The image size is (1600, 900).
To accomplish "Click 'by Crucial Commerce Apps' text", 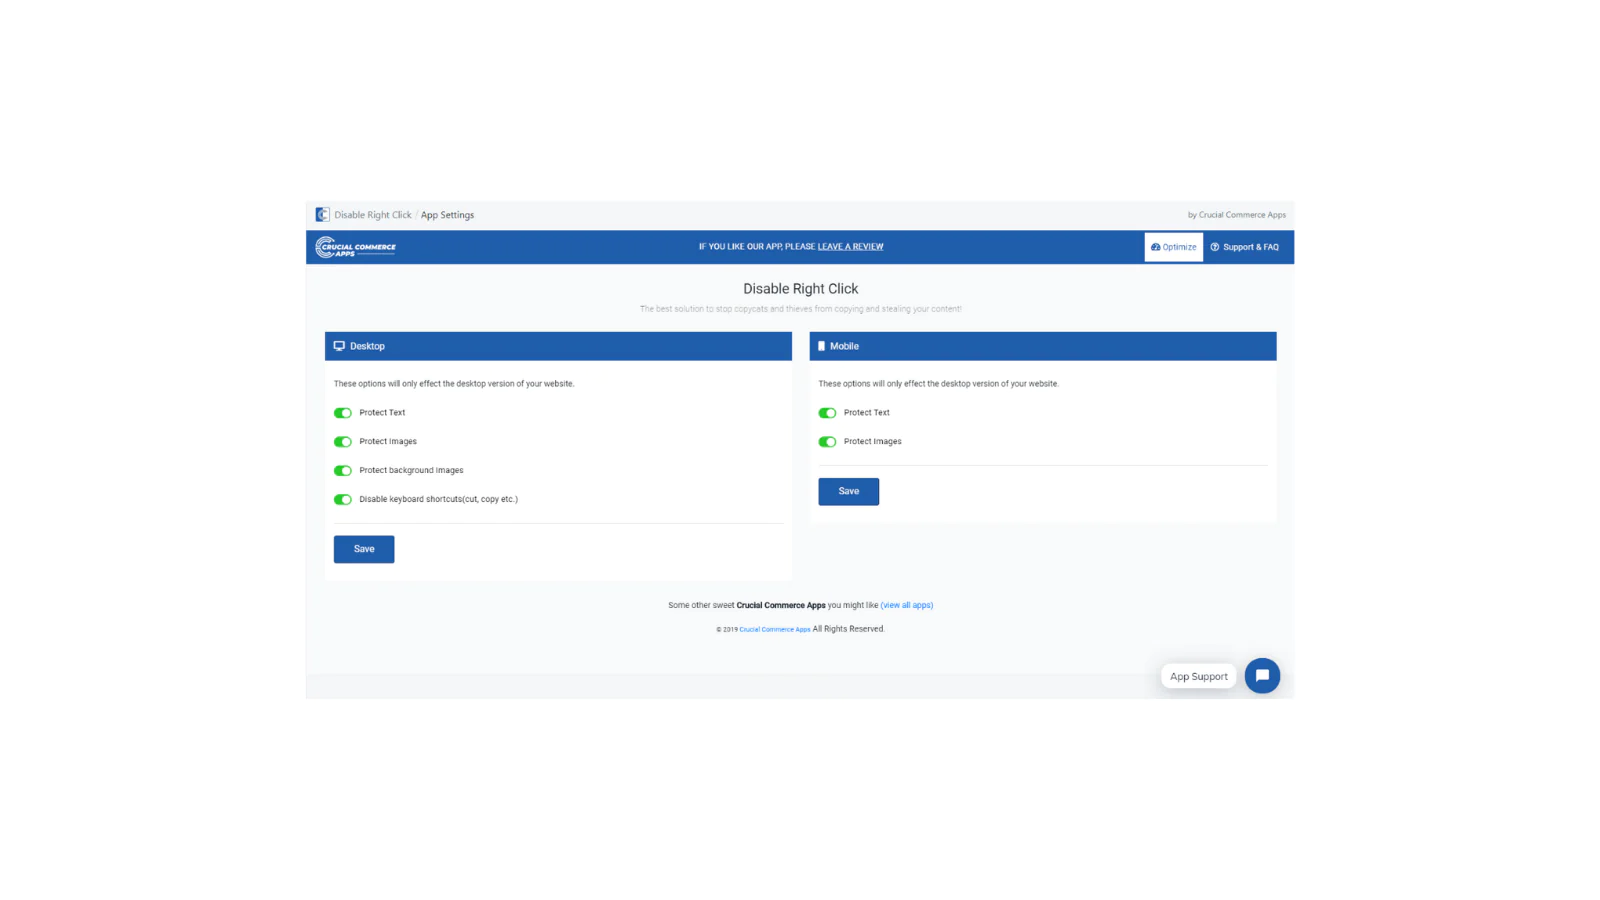I will click(x=1237, y=215).
